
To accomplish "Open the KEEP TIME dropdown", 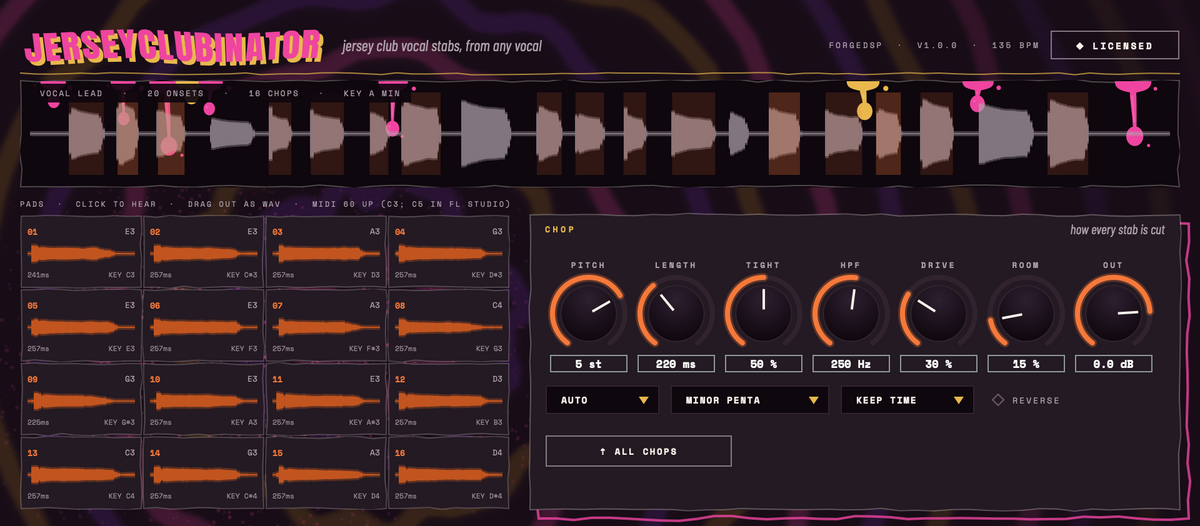I will (907, 400).
